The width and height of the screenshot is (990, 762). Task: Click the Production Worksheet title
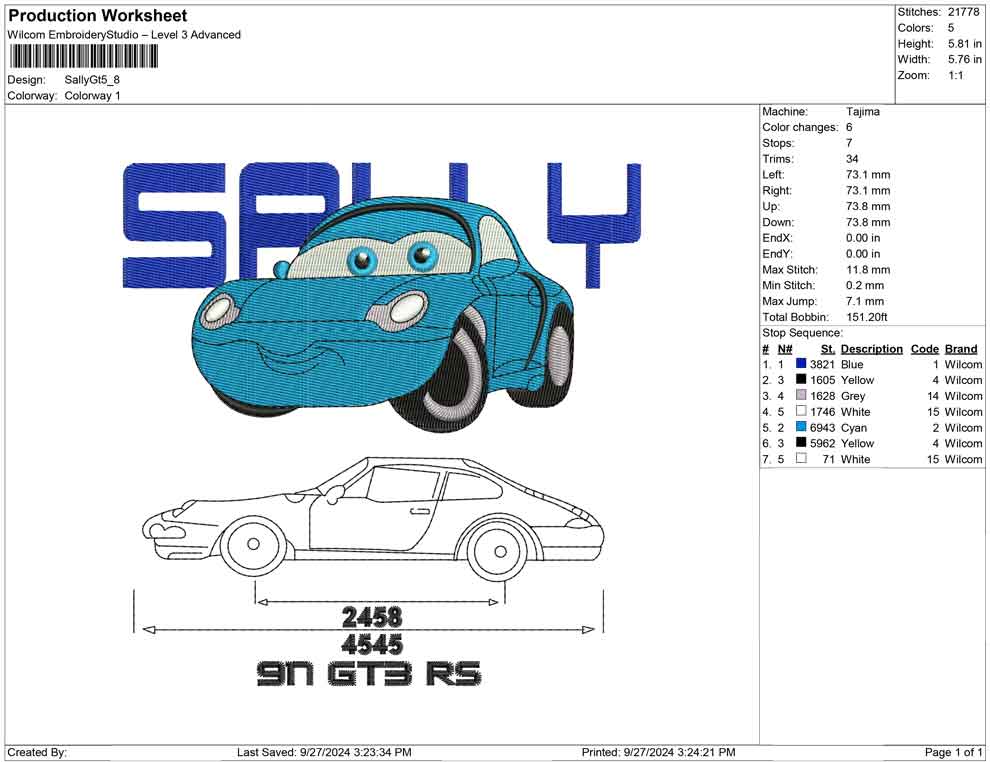click(98, 16)
